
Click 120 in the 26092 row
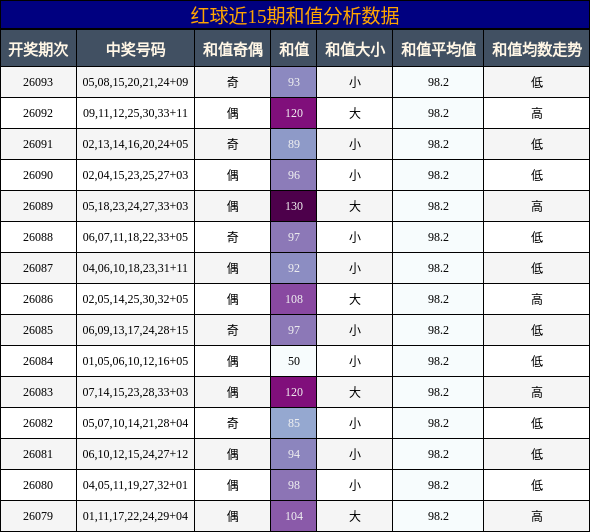click(293, 113)
